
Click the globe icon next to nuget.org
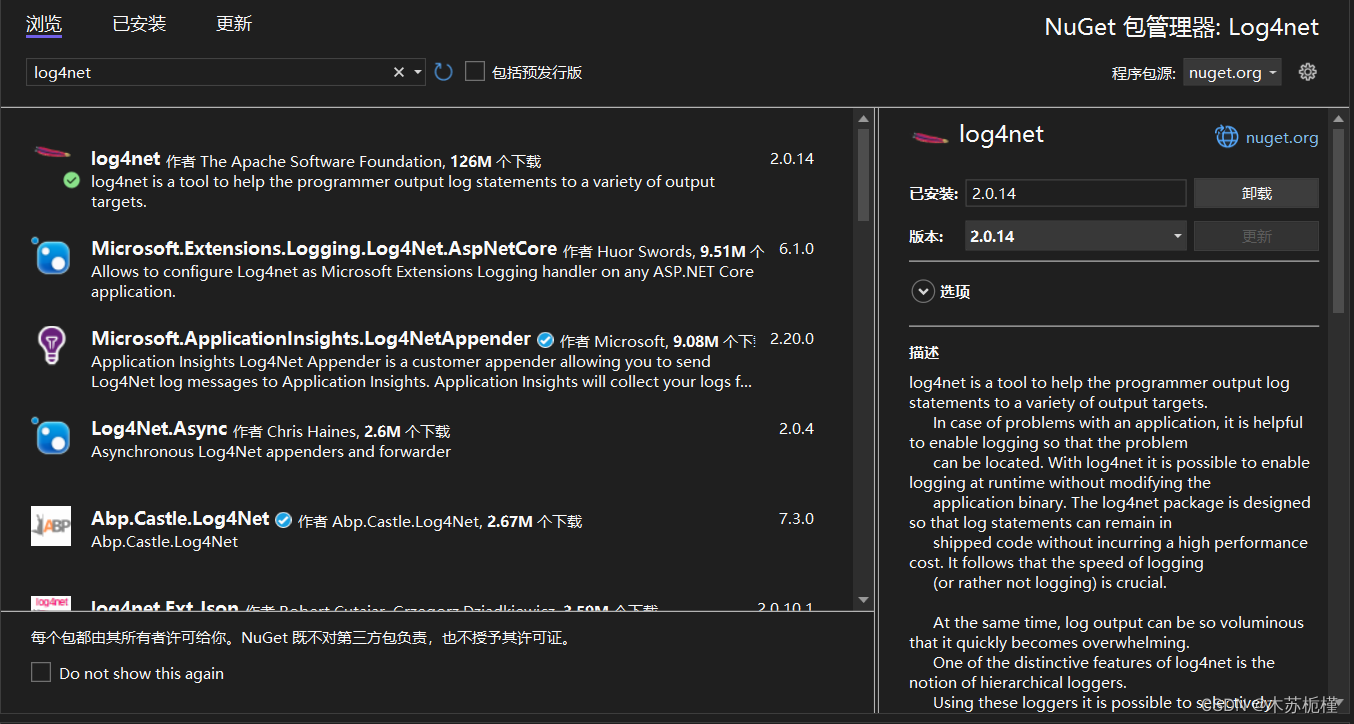click(x=1226, y=137)
